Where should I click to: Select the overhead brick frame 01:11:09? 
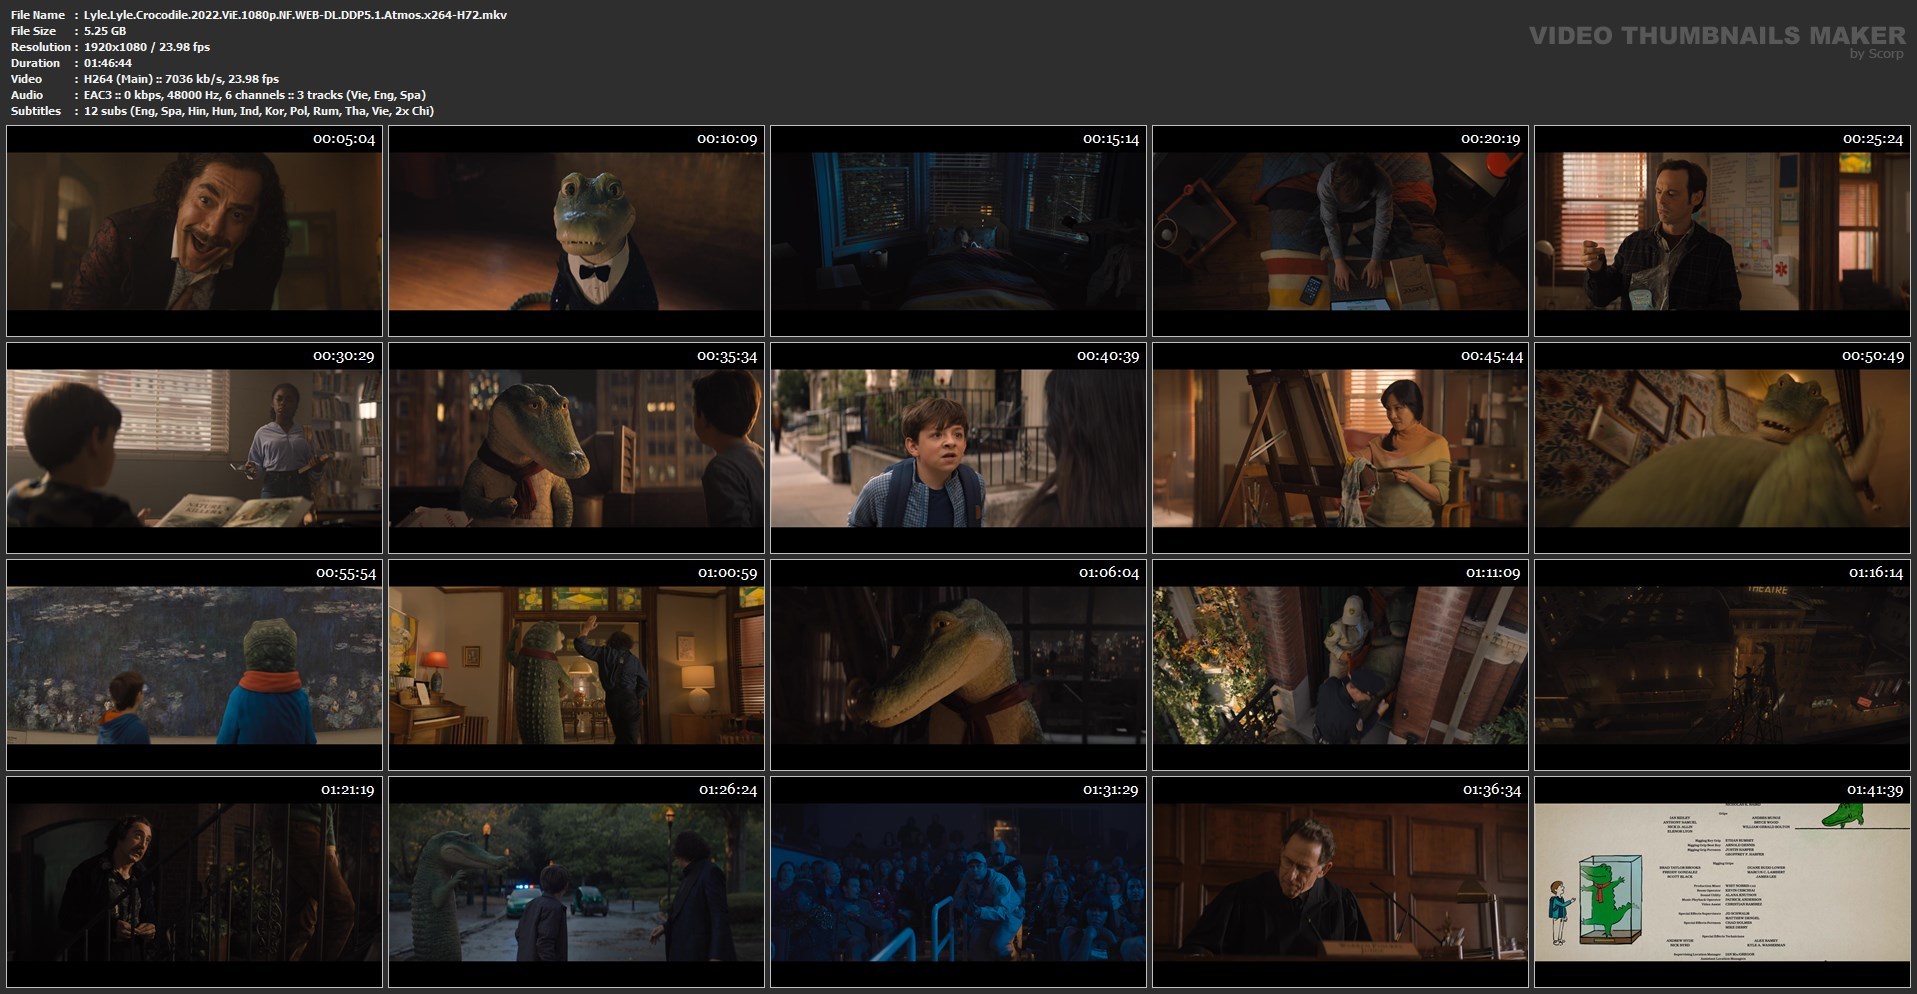coord(1340,665)
